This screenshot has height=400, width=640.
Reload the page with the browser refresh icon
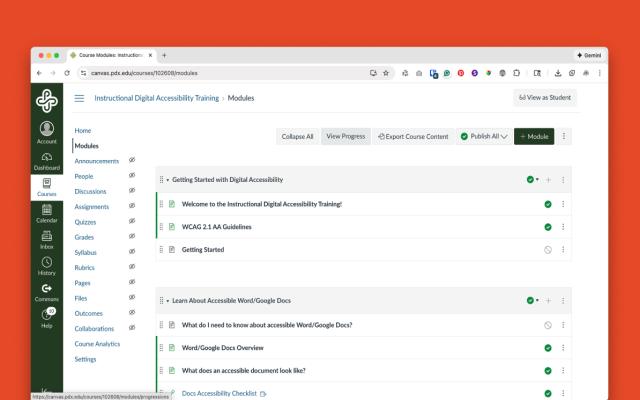pos(67,73)
